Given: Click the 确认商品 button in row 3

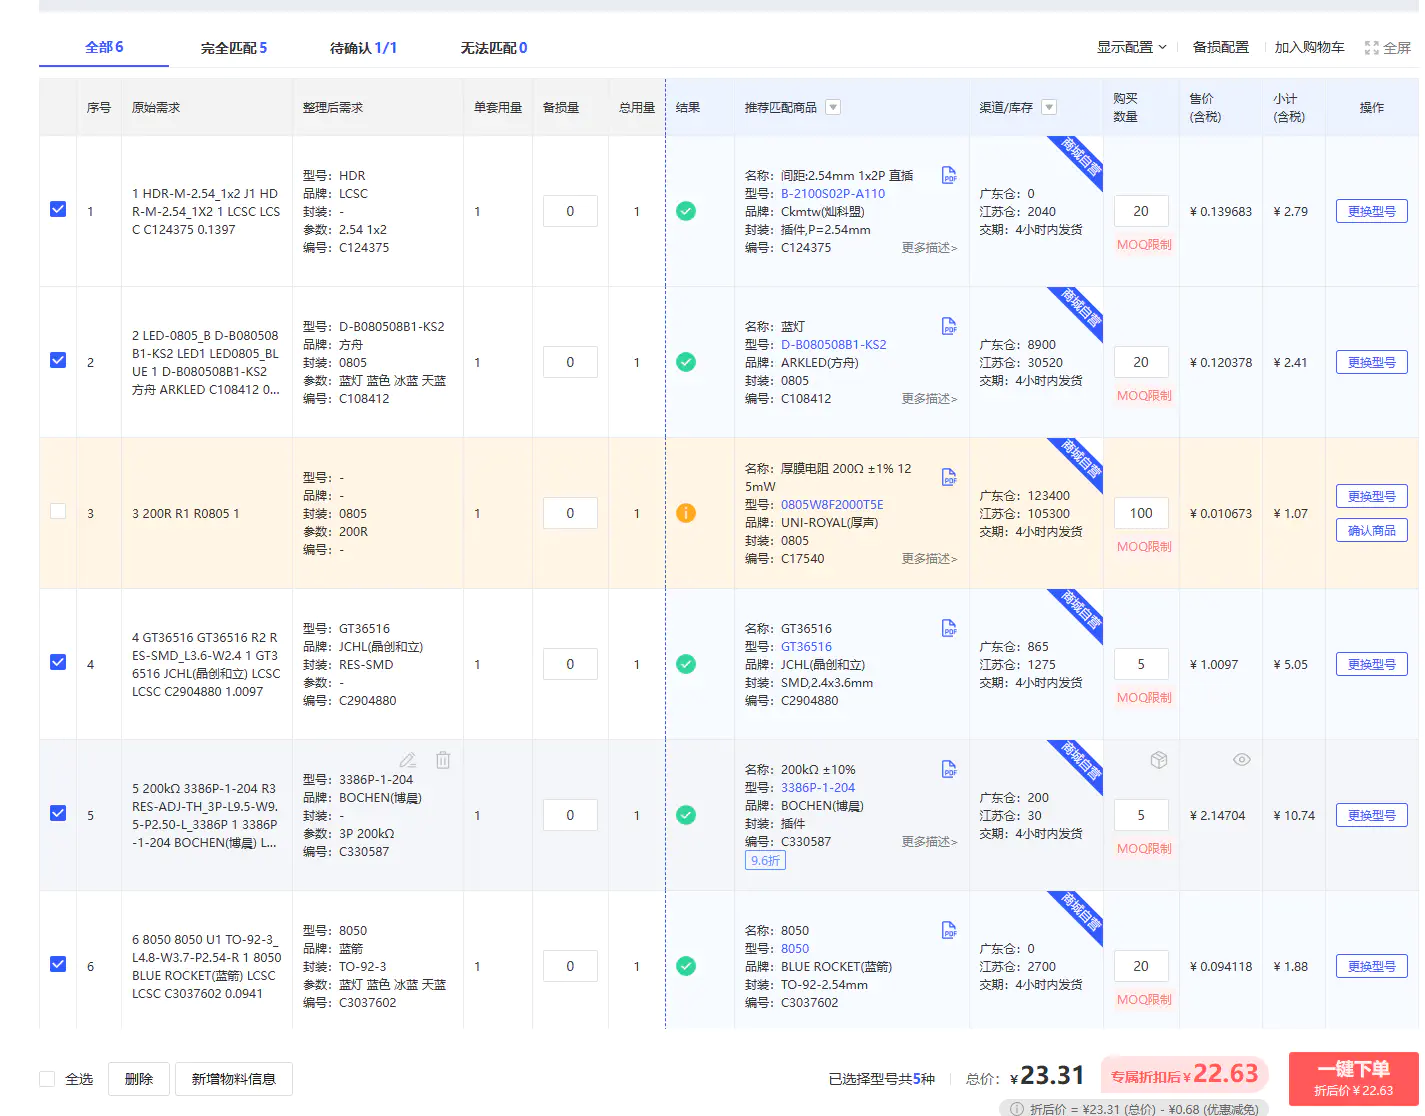Looking at the screenshot, I should coord(1371,531).
